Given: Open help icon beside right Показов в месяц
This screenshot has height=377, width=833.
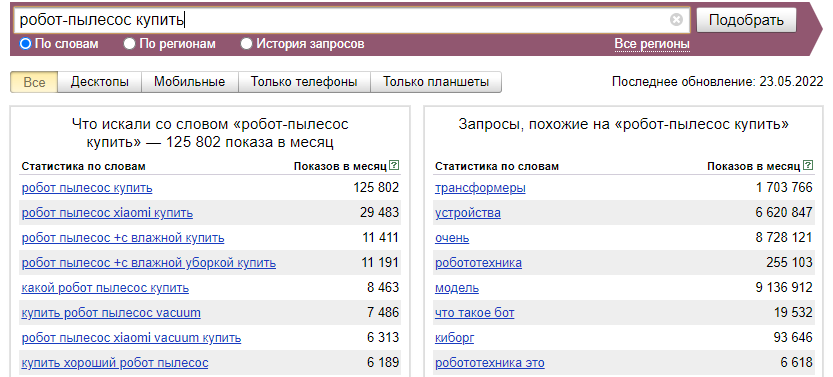Looking at the screenshot, I should point(808,166).
